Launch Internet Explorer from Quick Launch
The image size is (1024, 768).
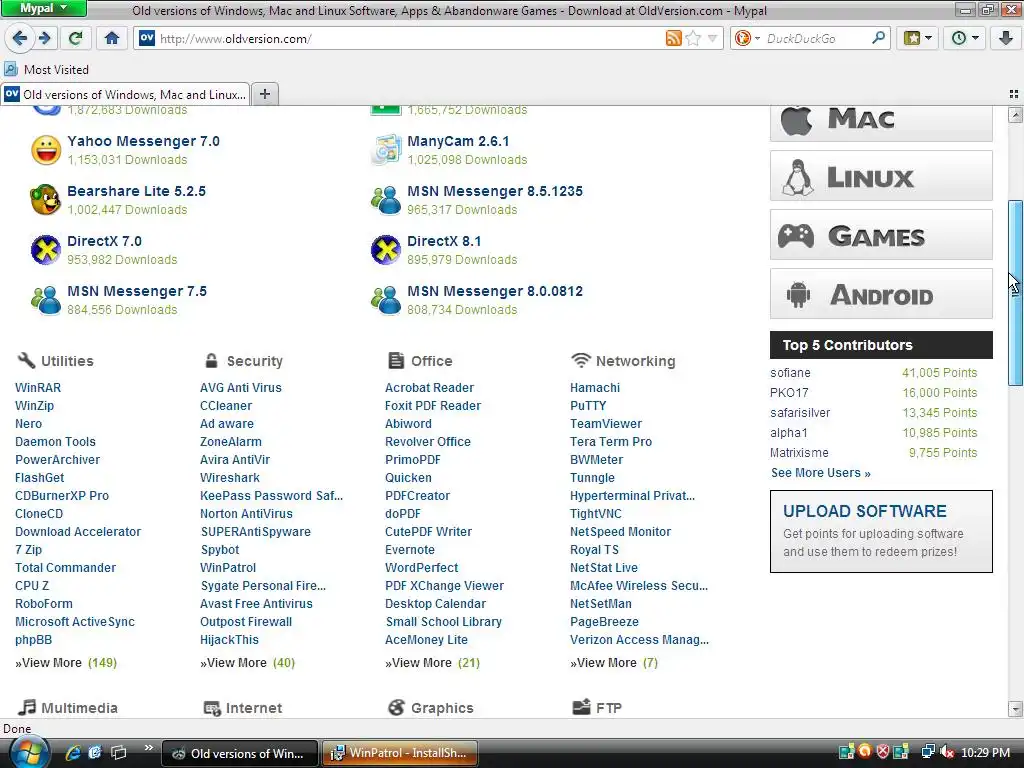tap(72, 753)
